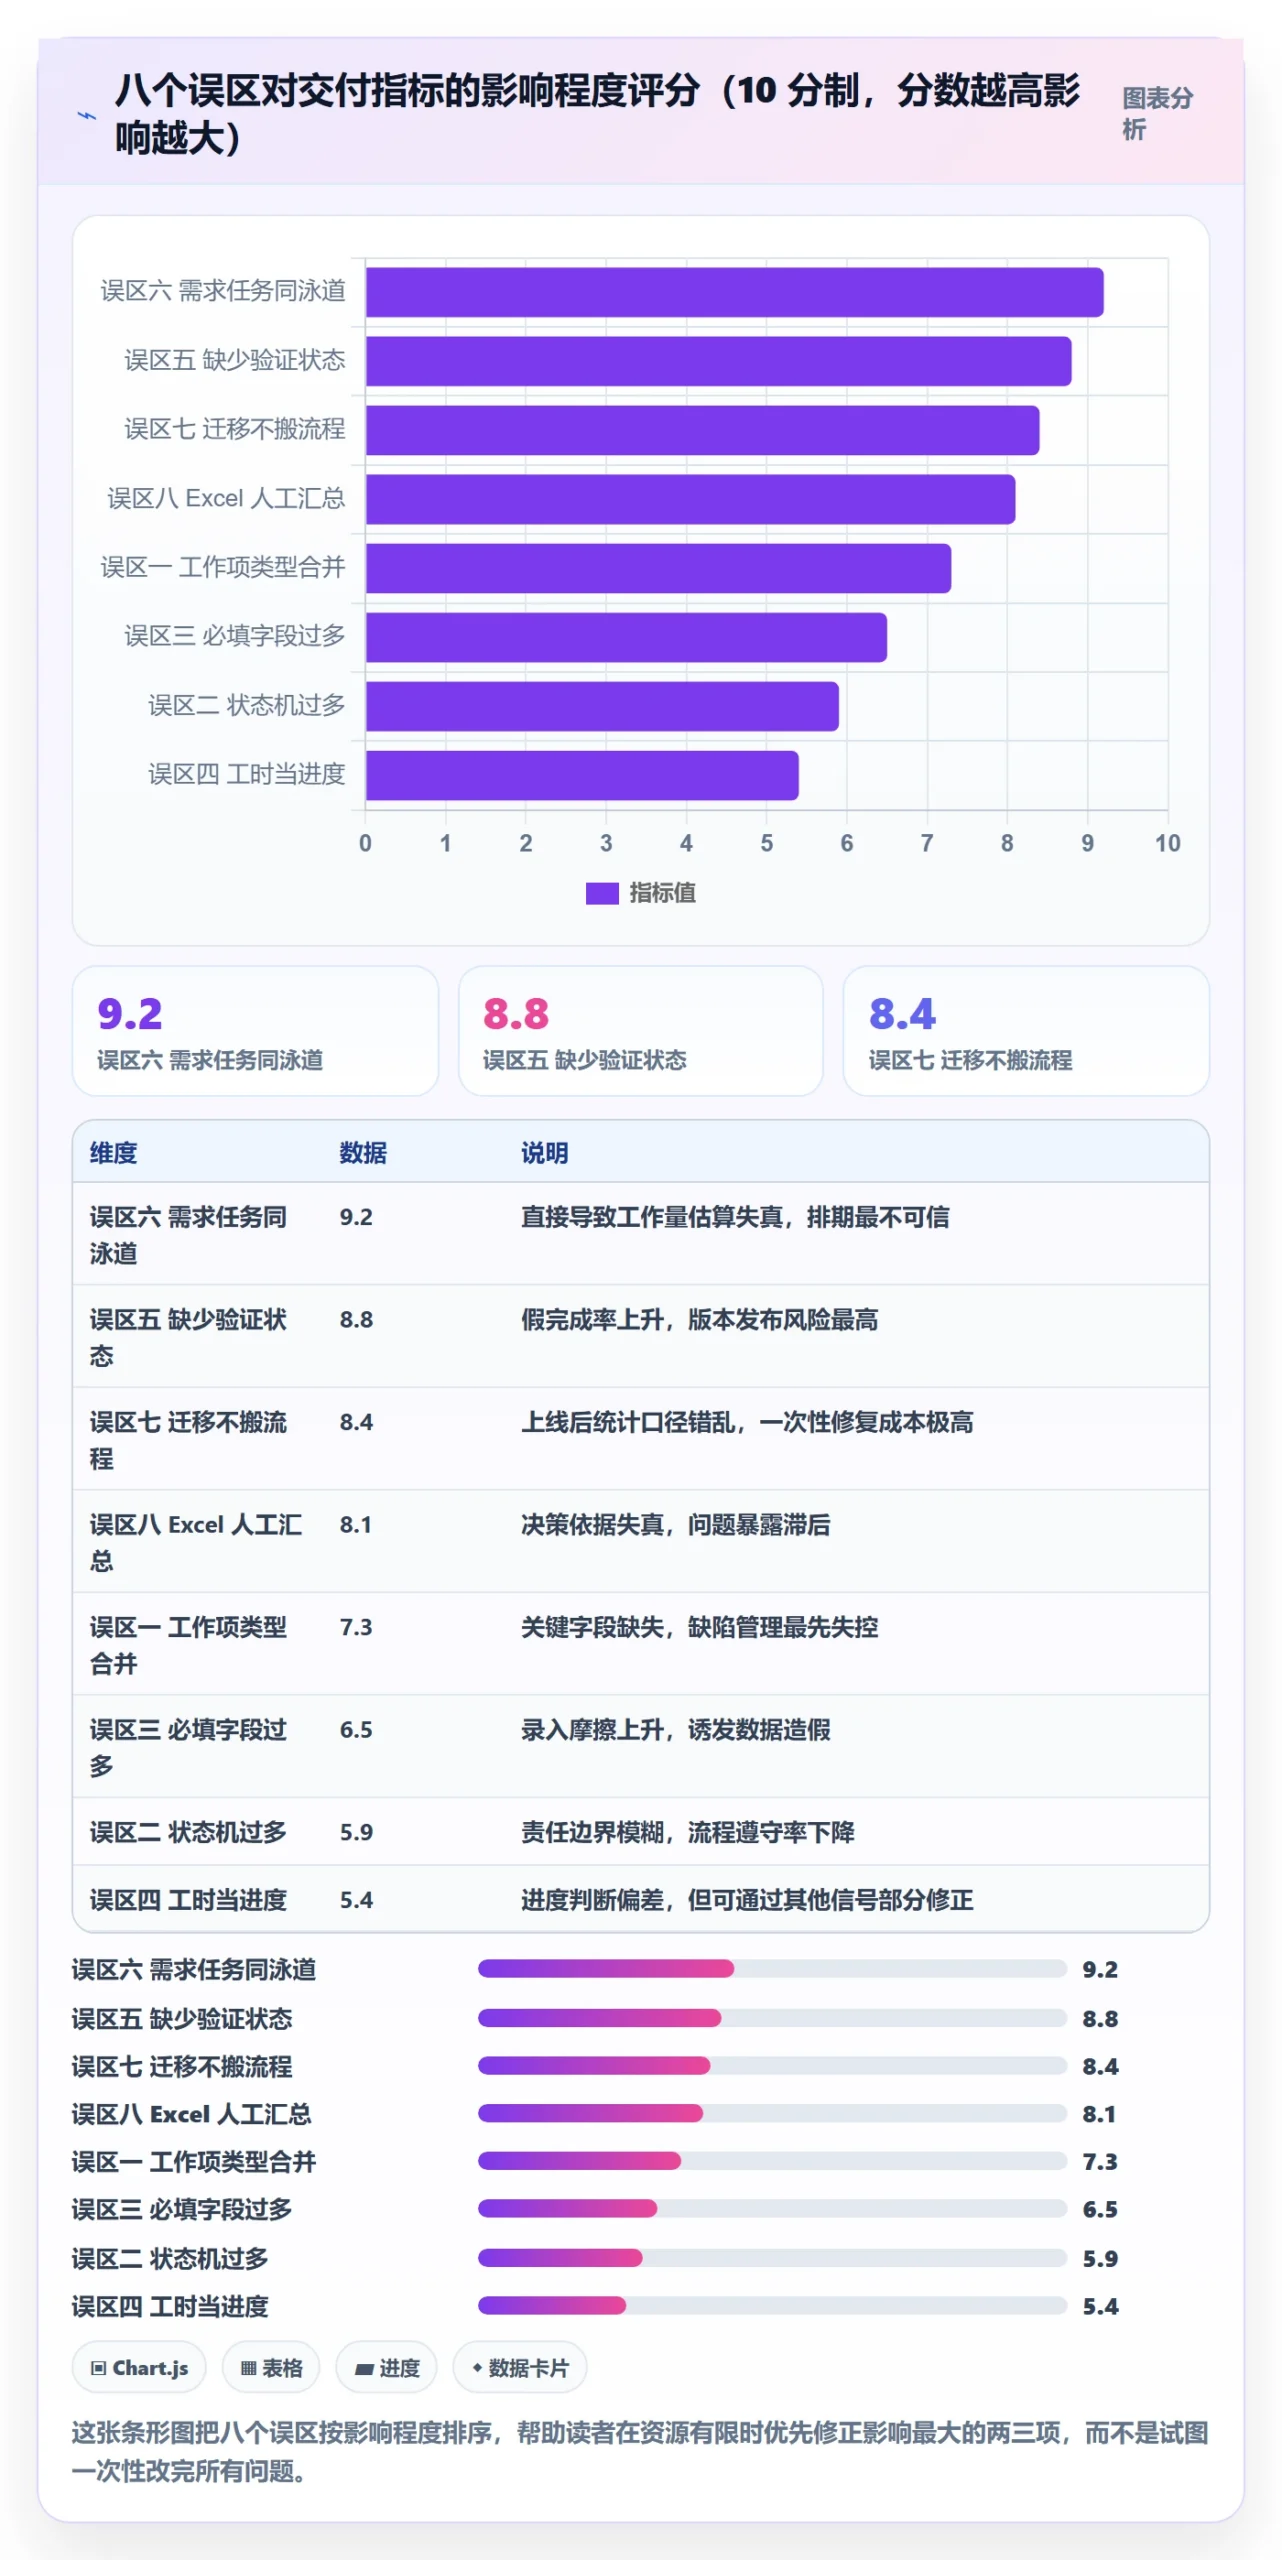Click the 误区六 需求任务同泳道 progress bar
1282x2560 pixels.
point(772,1969)
